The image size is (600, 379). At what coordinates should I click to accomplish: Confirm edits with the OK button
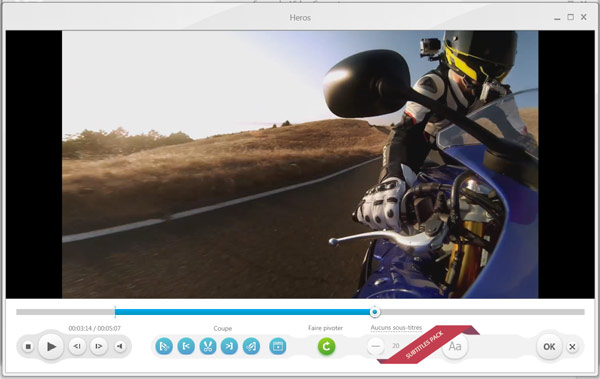[x=549, y=346]
